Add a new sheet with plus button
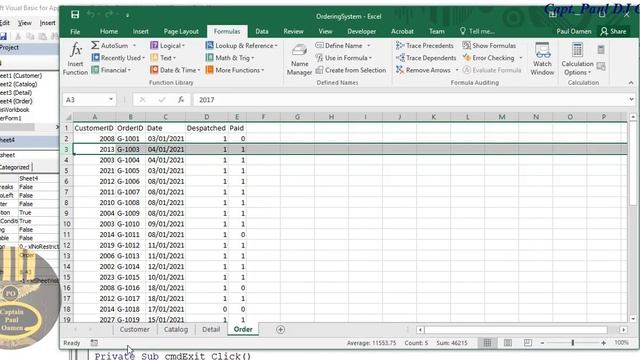Viewport: 640px width, 360px height. [x=280, y=329]
